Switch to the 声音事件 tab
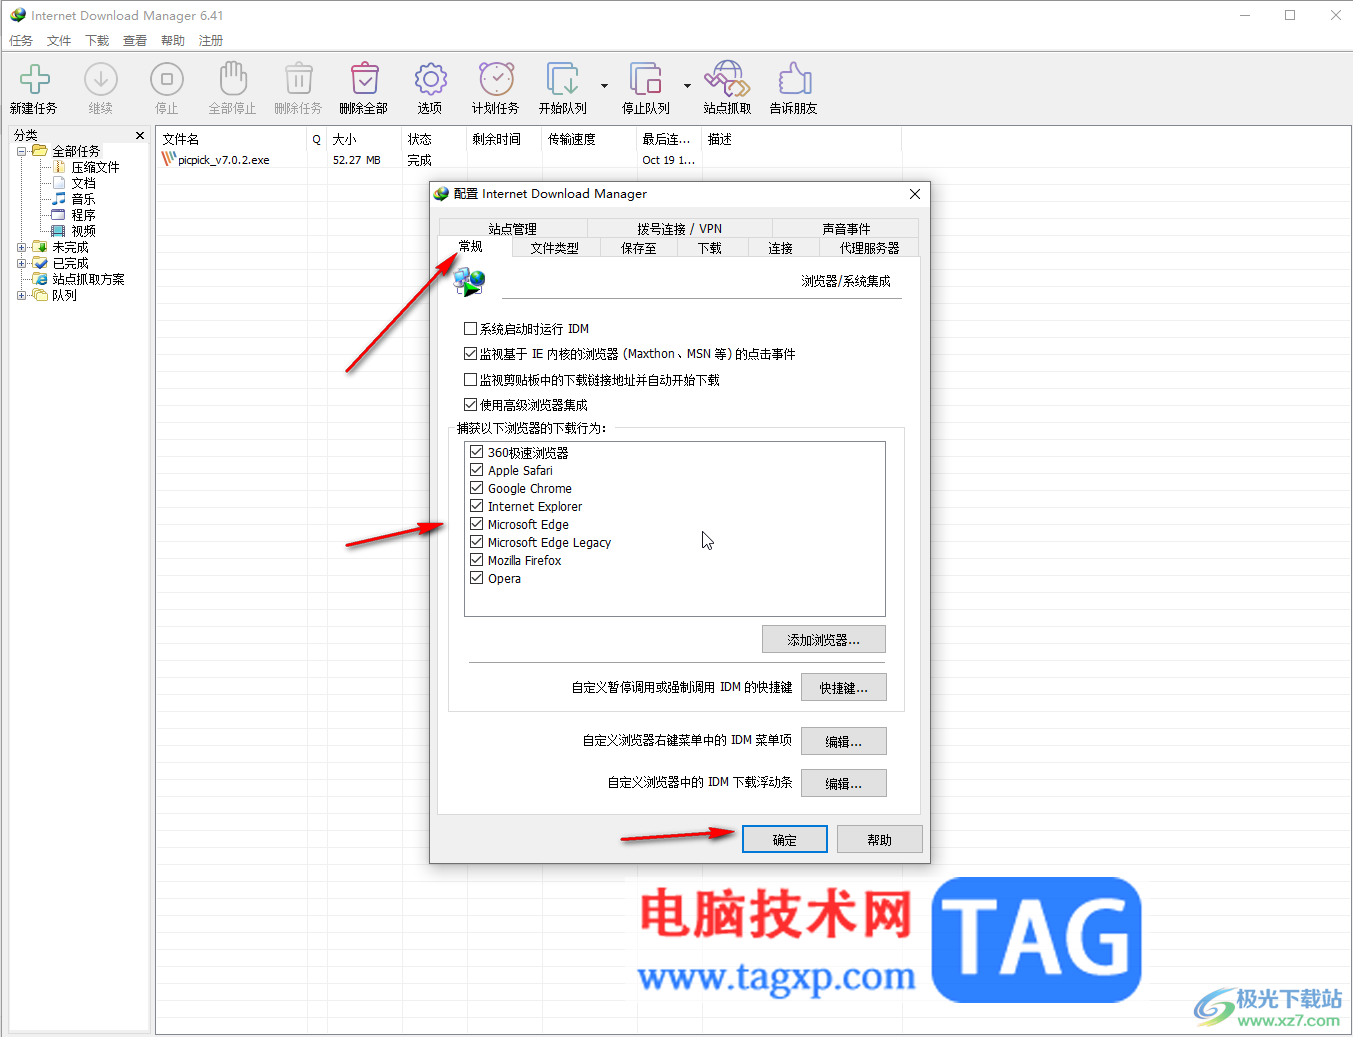The height and width of the screenshot is (1037, 1353). click(x=846, y=229)
